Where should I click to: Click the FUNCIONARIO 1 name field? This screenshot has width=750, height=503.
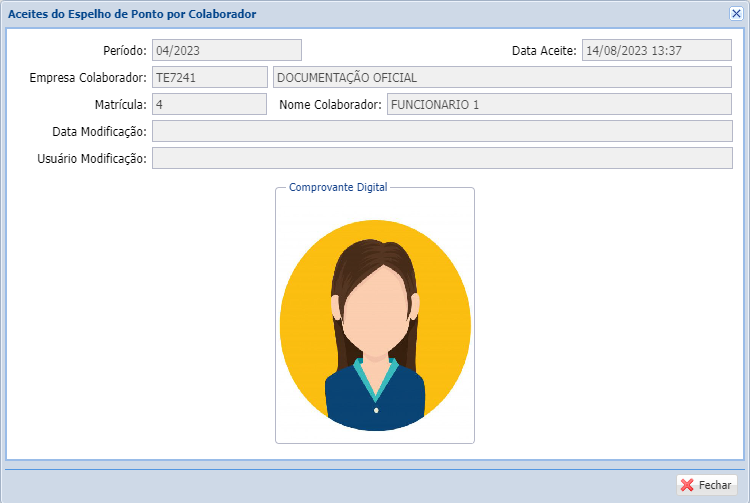click(x=559, y=104)
